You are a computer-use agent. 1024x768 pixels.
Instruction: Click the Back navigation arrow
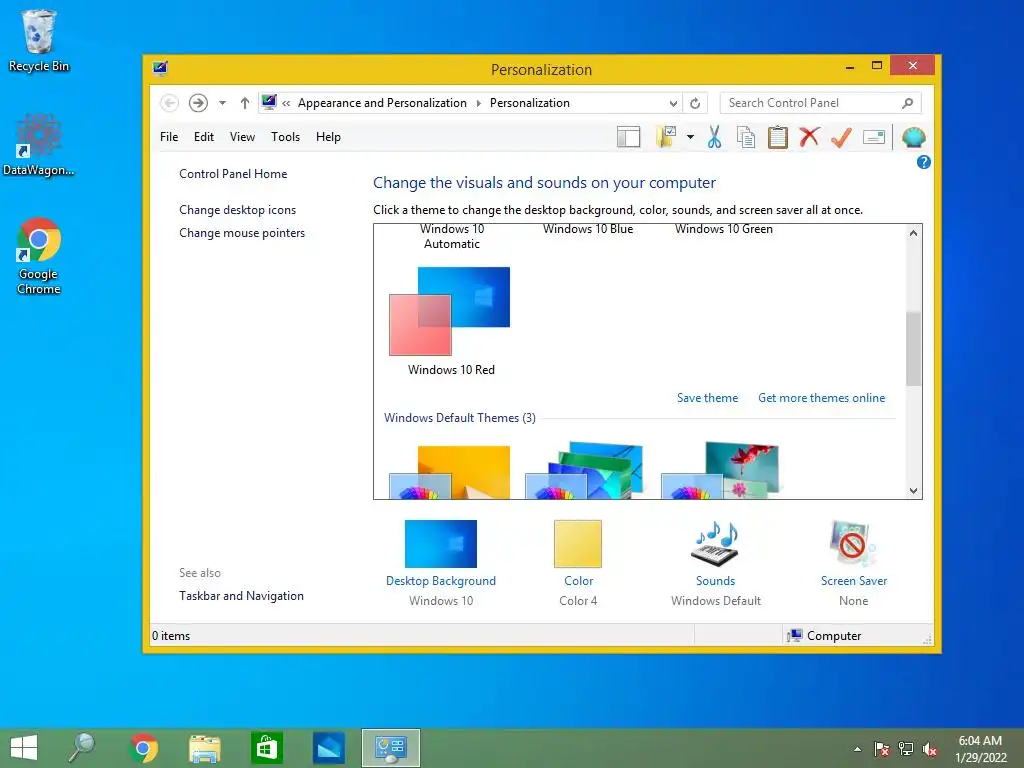(169, 103)
